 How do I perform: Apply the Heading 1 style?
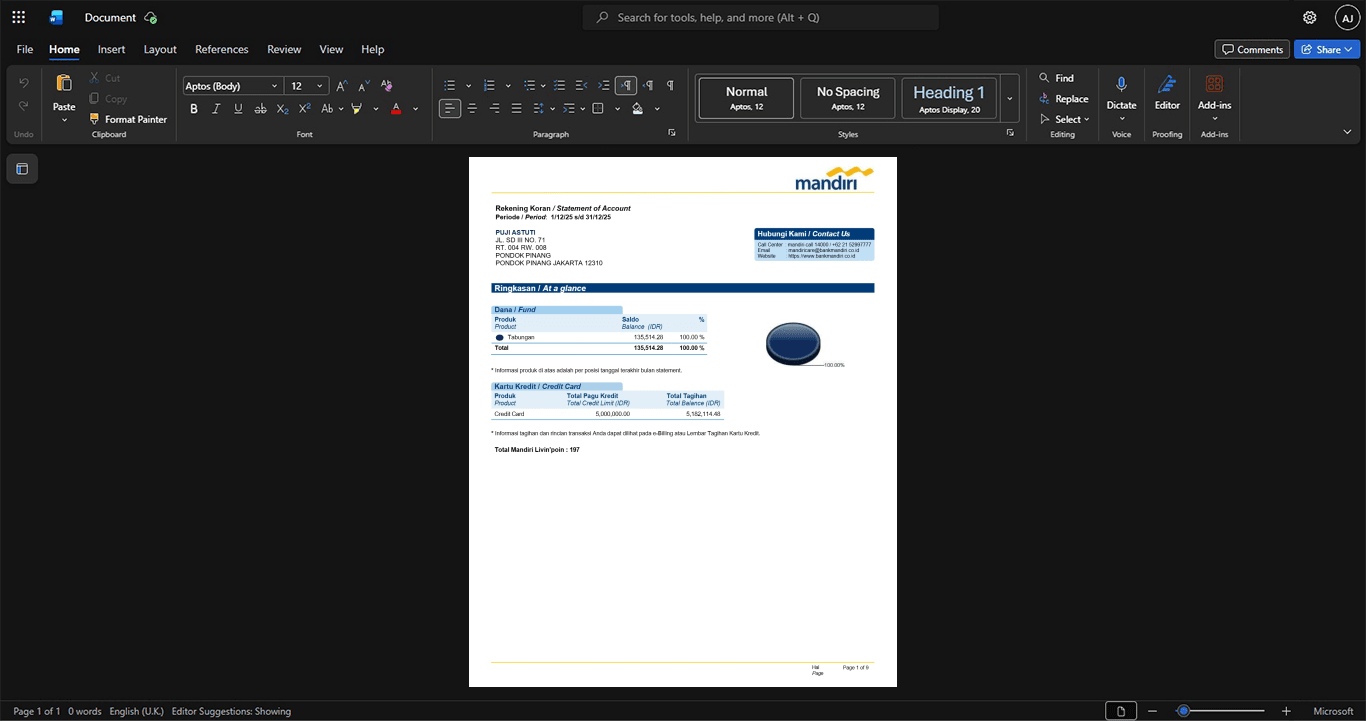point(949,98)
